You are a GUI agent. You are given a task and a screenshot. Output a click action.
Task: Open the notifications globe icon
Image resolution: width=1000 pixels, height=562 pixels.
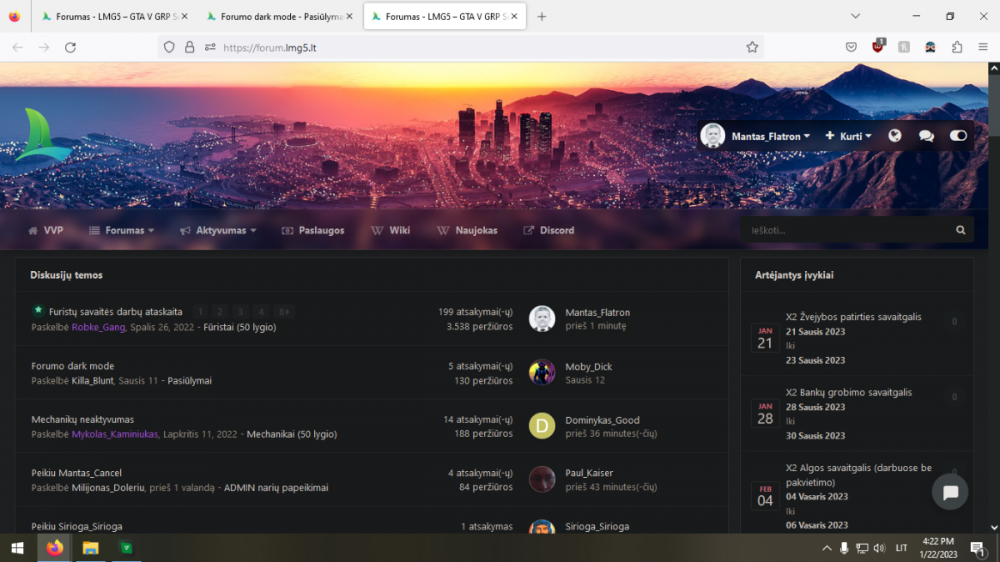pyautogui.click(x=895, y=136)
